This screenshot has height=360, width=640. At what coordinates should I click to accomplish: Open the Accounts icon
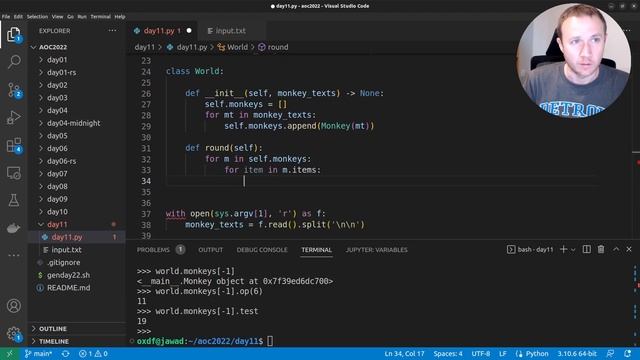pos(13,306)
